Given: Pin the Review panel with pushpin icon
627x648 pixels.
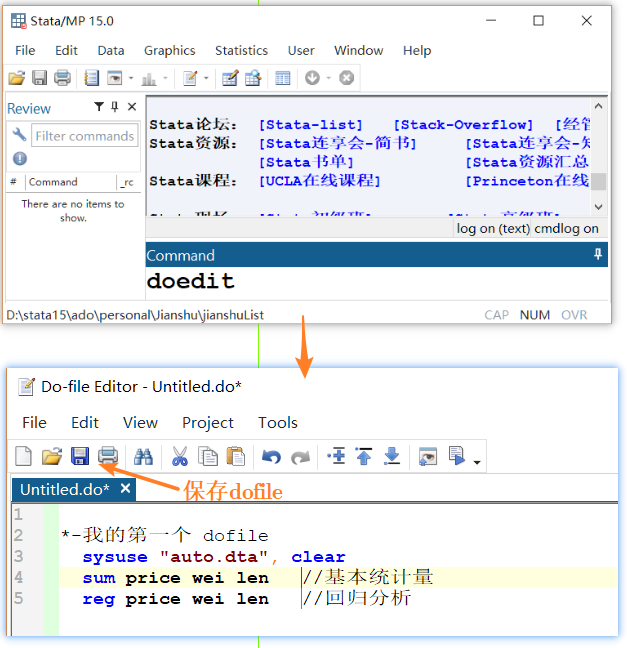Looking at the screenshot, I should [x=115, y=107].
